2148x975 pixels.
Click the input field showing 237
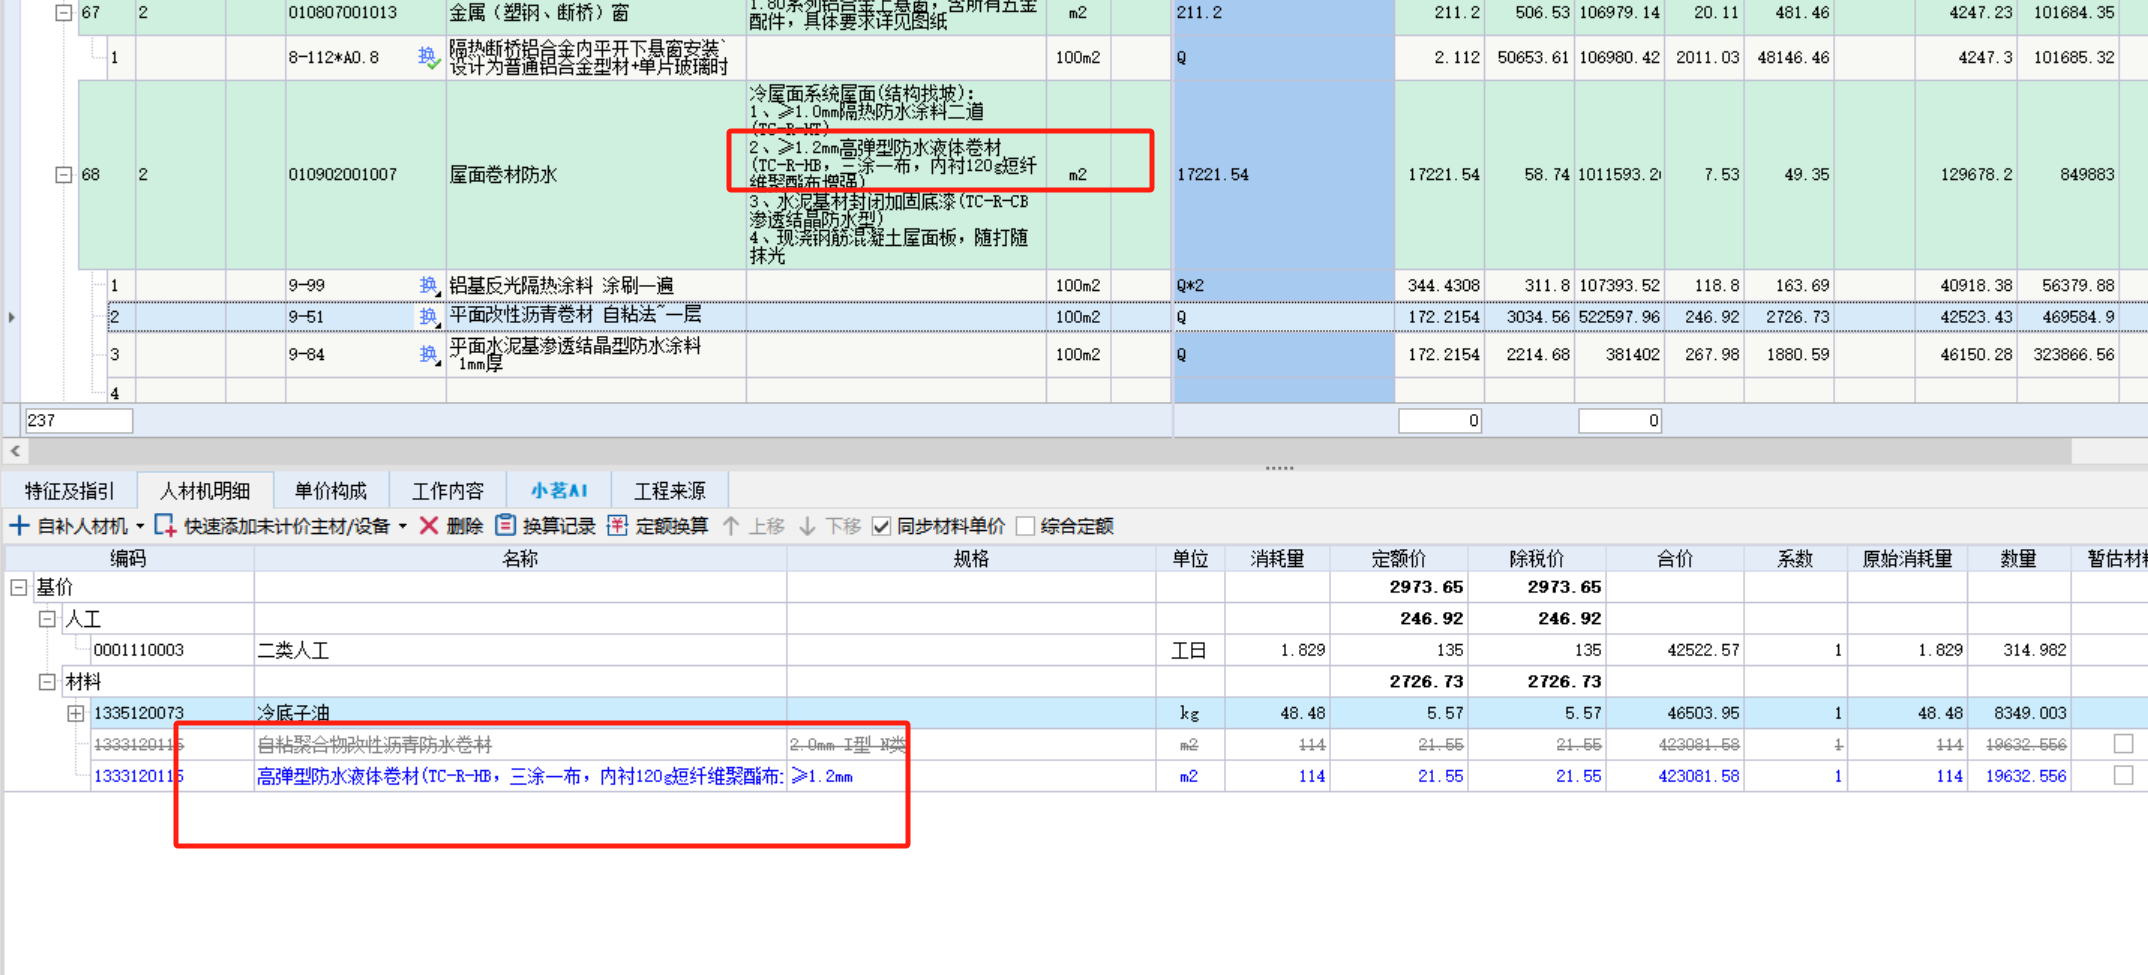coord(78,421)
